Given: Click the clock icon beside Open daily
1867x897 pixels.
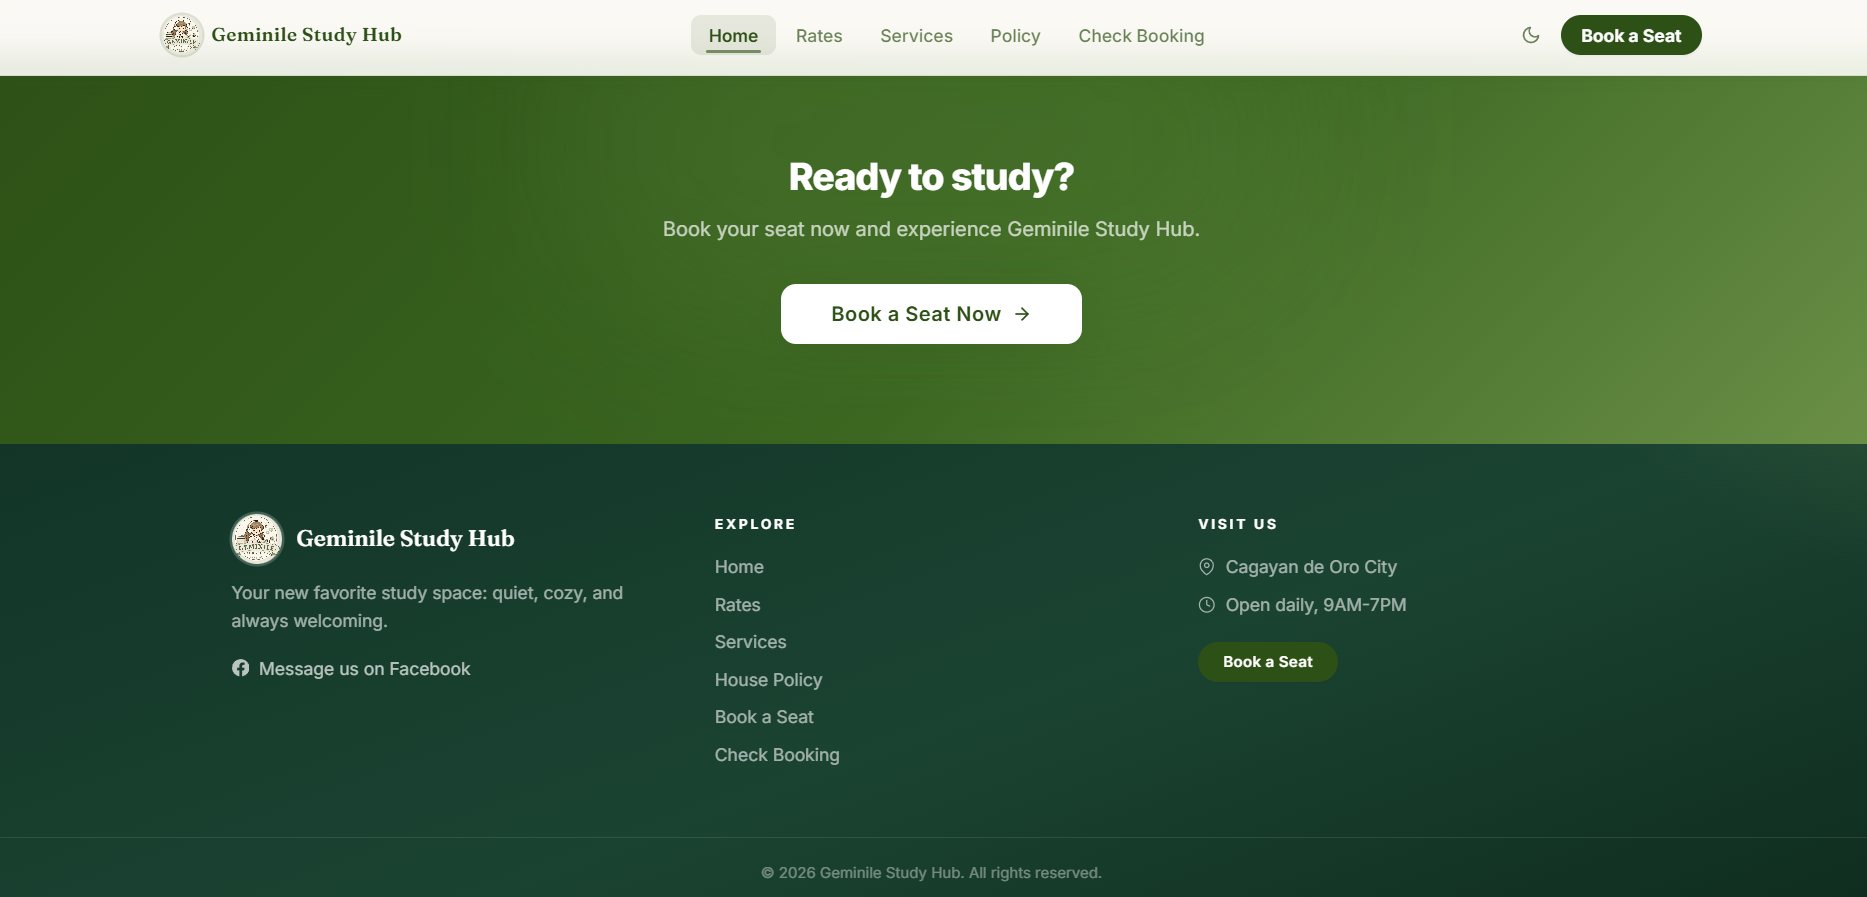Looking at the screenshot, I should (1207, 605).
